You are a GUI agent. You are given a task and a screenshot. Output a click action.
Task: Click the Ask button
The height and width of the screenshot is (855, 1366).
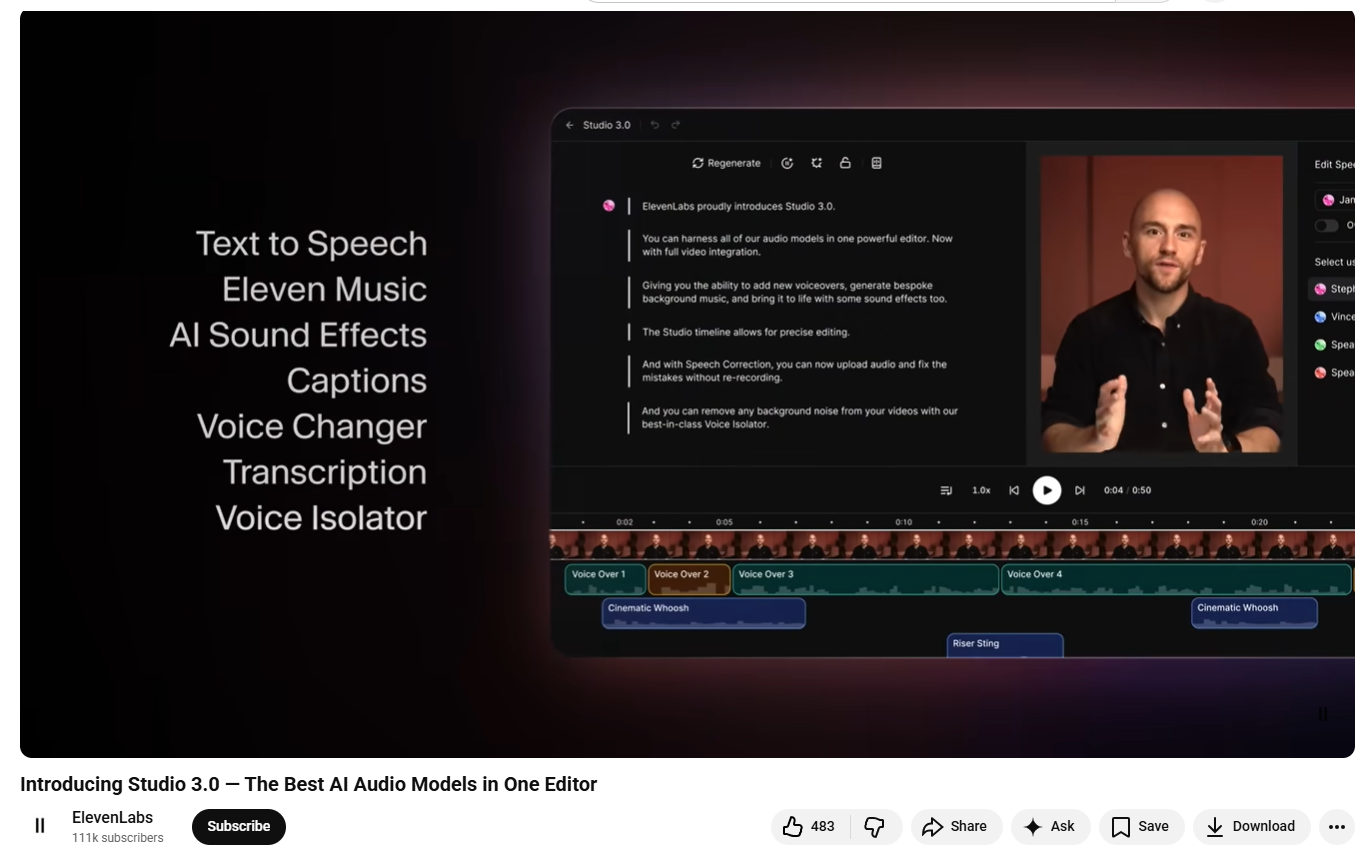tap(1050, 827)
